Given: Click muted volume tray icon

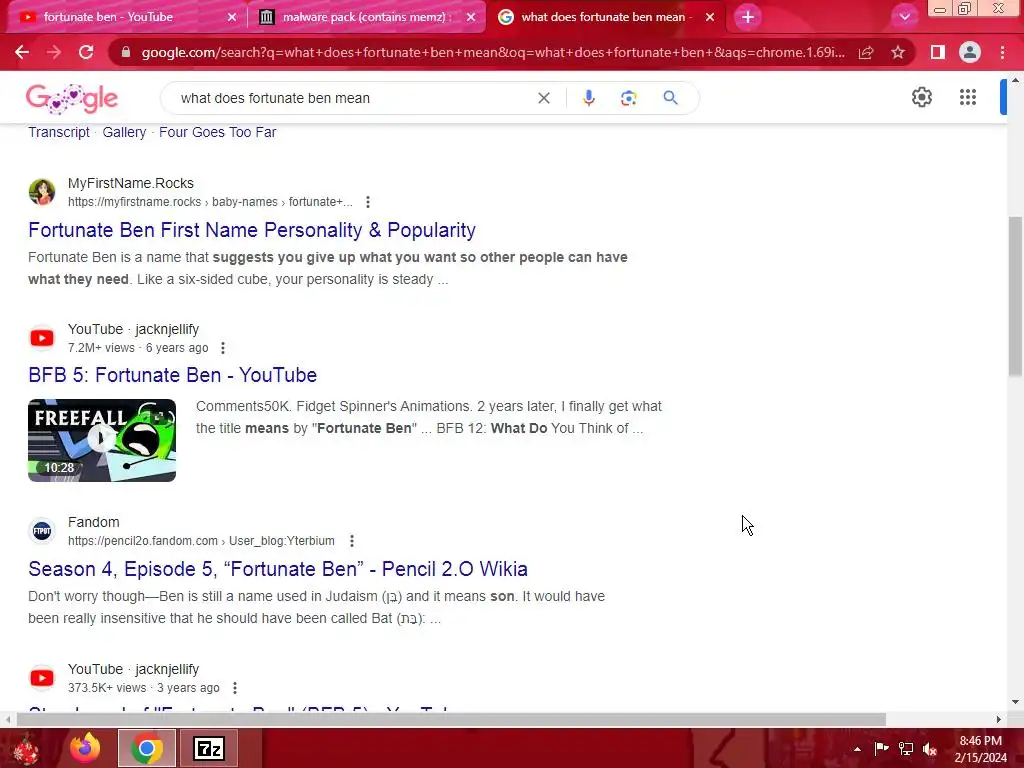Looking at the screenshot, I should point(930,749).
